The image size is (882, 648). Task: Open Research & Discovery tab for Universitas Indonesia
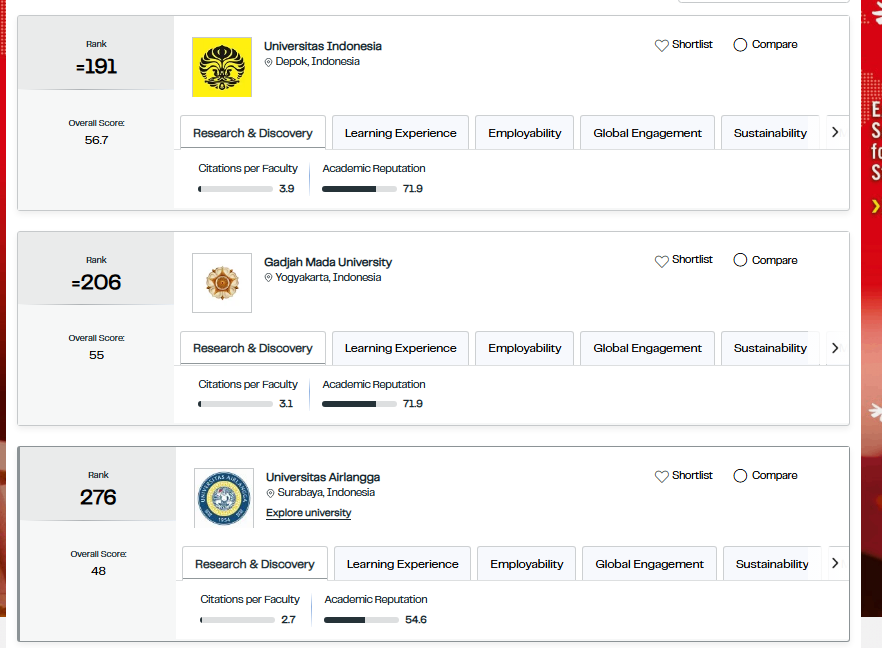click(253, 133)
